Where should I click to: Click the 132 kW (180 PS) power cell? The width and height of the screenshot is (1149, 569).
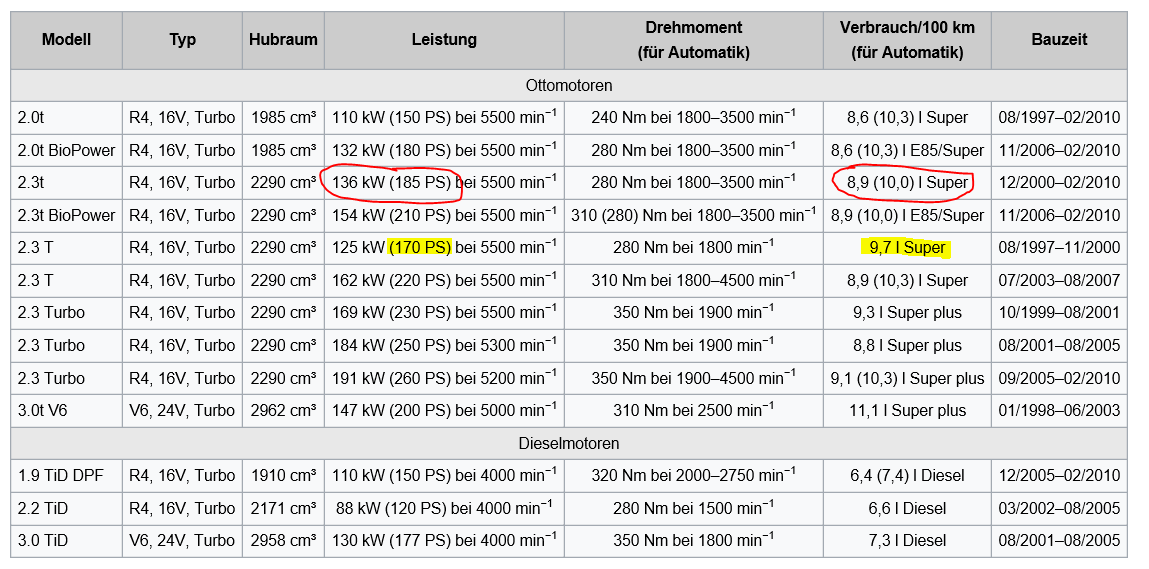click(444, 150)
